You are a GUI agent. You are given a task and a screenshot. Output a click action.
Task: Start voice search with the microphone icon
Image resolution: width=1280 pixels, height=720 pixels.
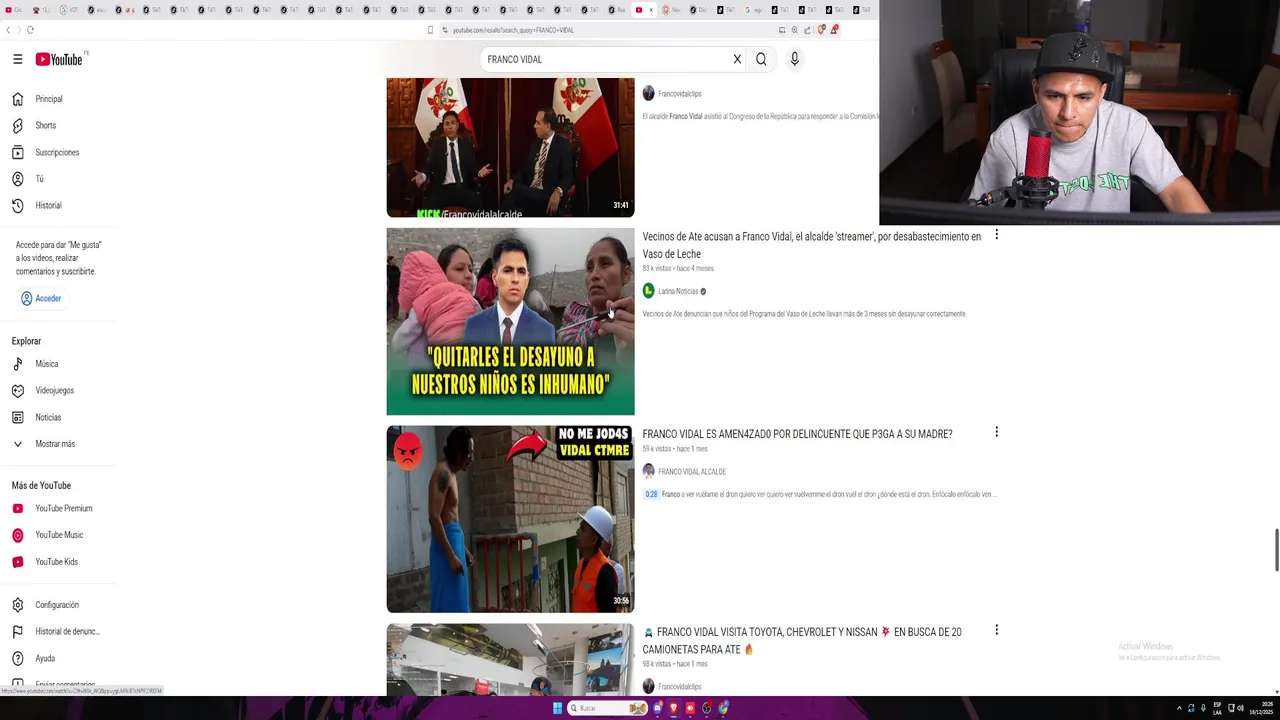[794, 59]
